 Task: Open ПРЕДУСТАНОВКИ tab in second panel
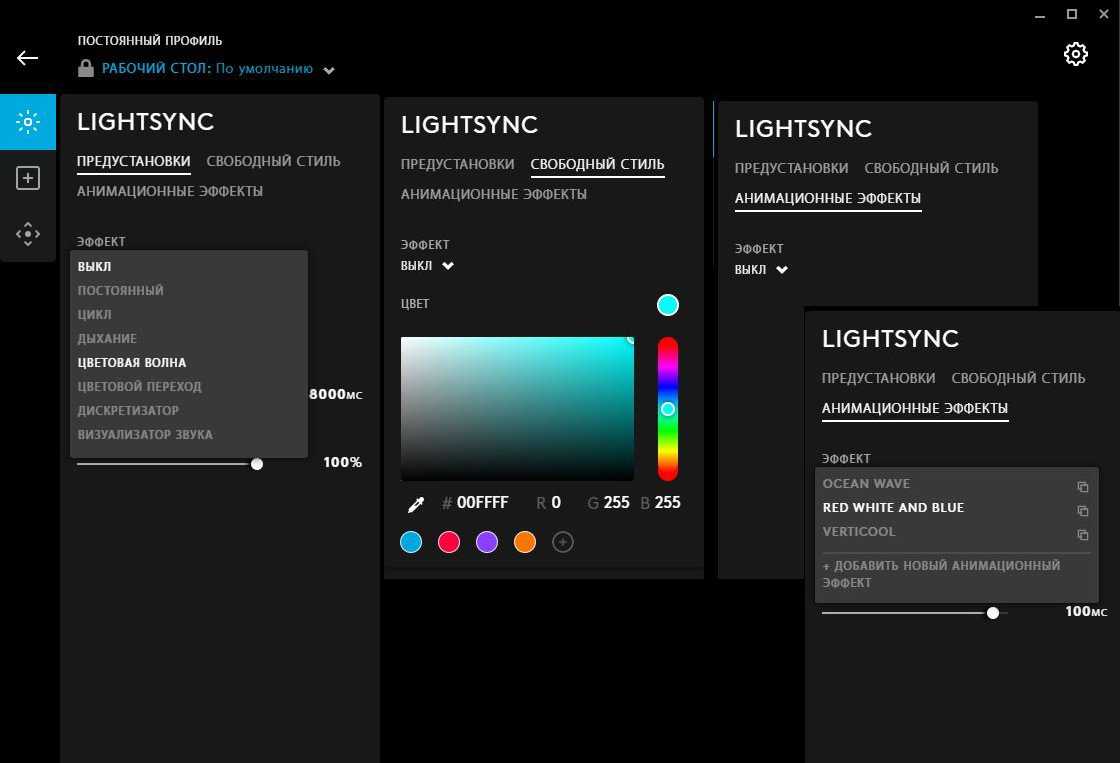458,164
